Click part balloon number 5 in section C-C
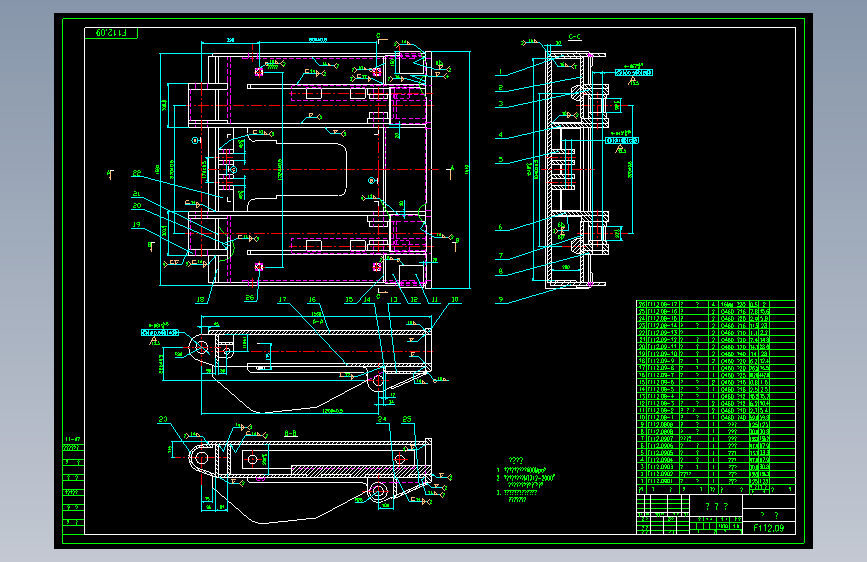The height and width of the screenshot is (562, 867). (x=501, y=160)
